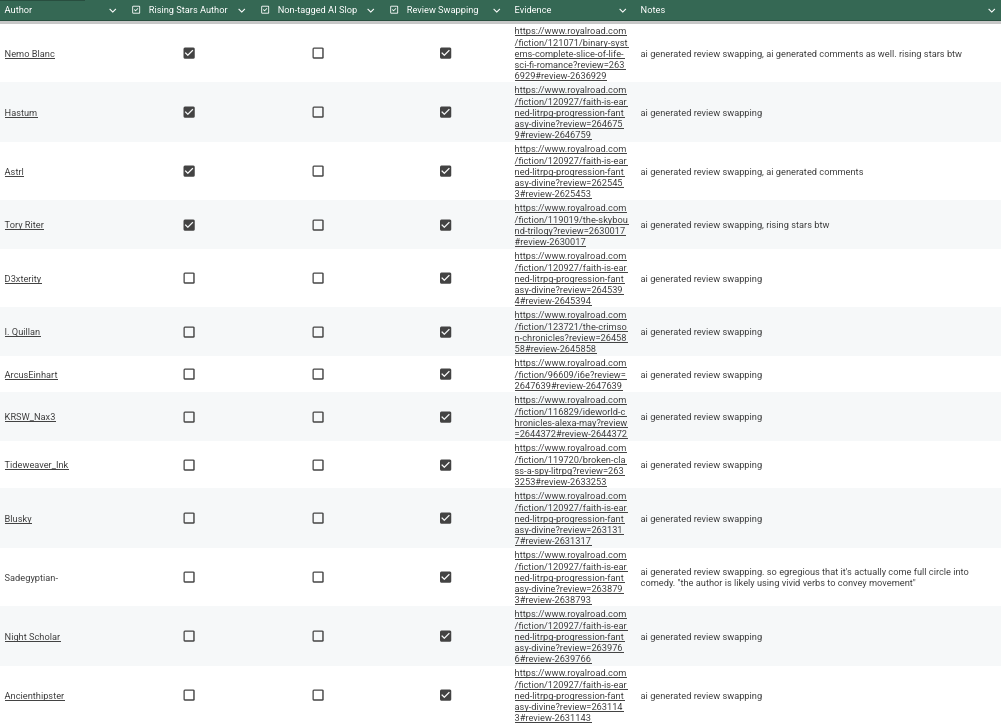Open Blusky's faith-is-earned evidence link
The height and width of the screenshot is (724, 1001).
571,518
